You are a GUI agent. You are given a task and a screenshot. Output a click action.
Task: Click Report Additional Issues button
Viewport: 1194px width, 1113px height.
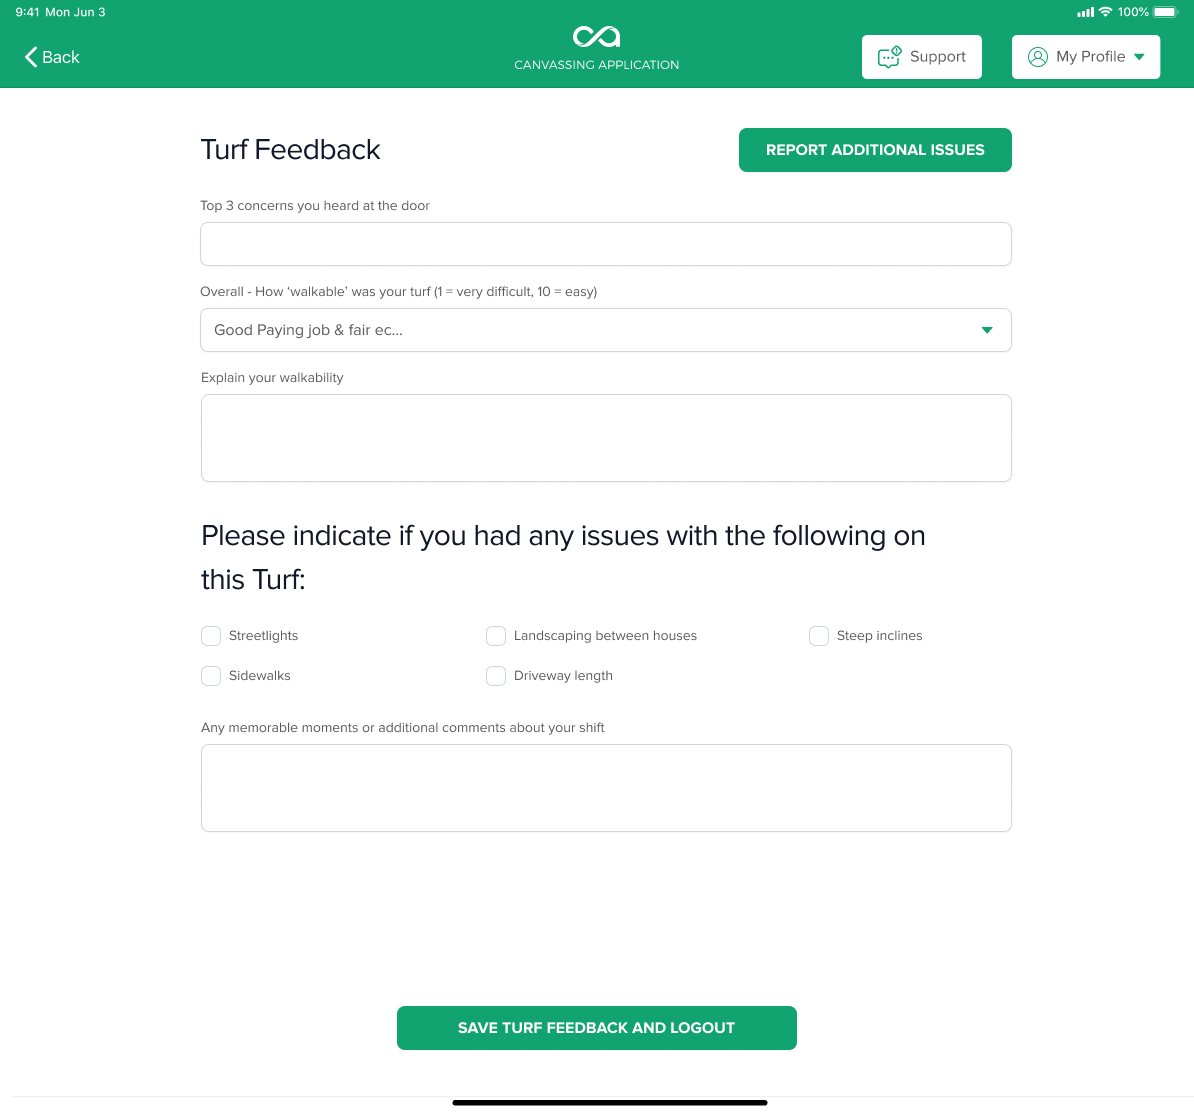[875, 150]
